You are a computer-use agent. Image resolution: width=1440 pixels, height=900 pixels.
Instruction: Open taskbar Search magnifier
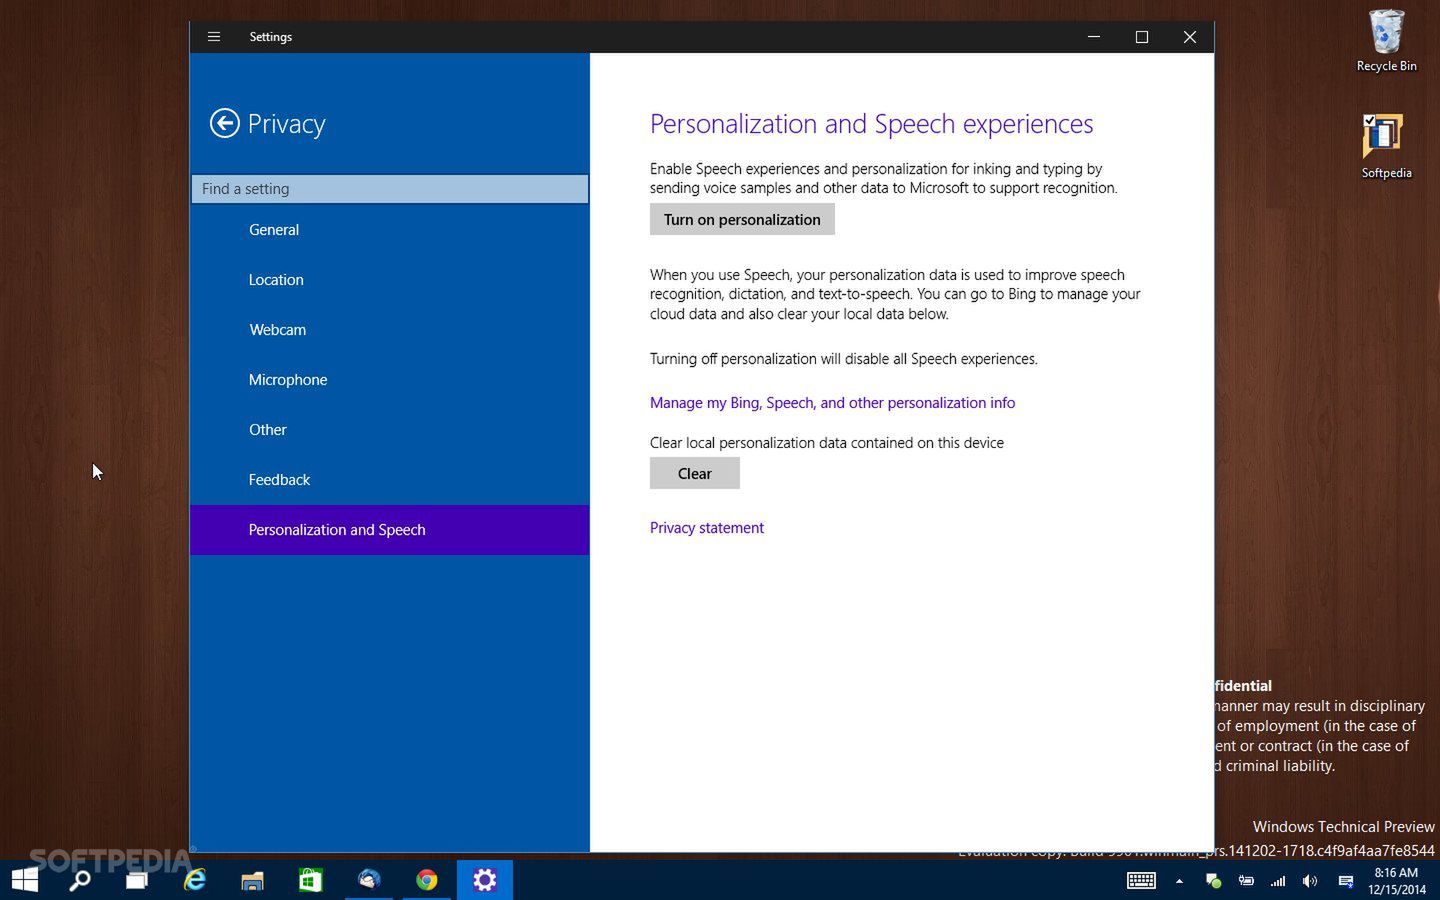point(80,880)
